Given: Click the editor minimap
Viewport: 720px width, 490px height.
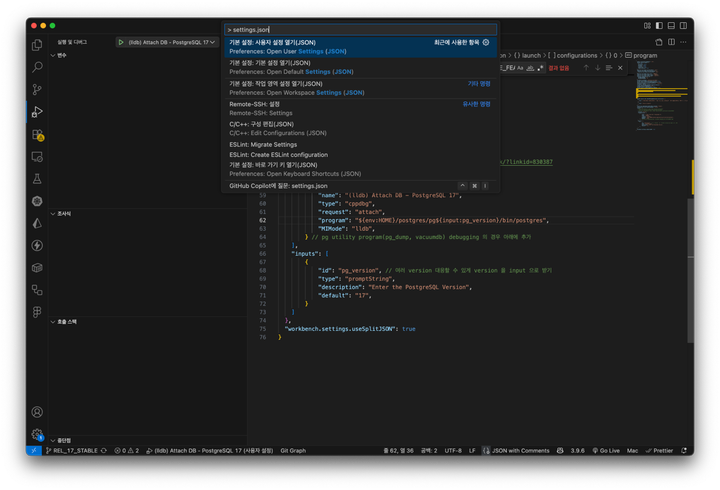Looking at the screenshot, I should coord(661,95).
